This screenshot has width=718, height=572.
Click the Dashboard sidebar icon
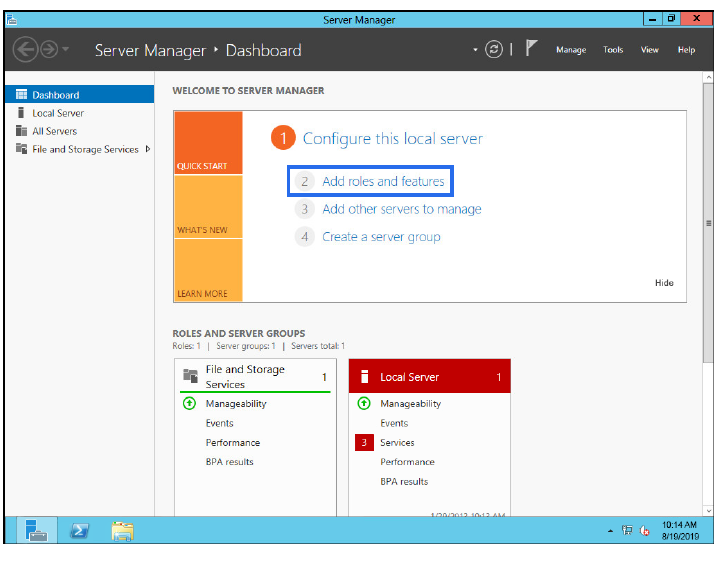click(x=21, y=94)
